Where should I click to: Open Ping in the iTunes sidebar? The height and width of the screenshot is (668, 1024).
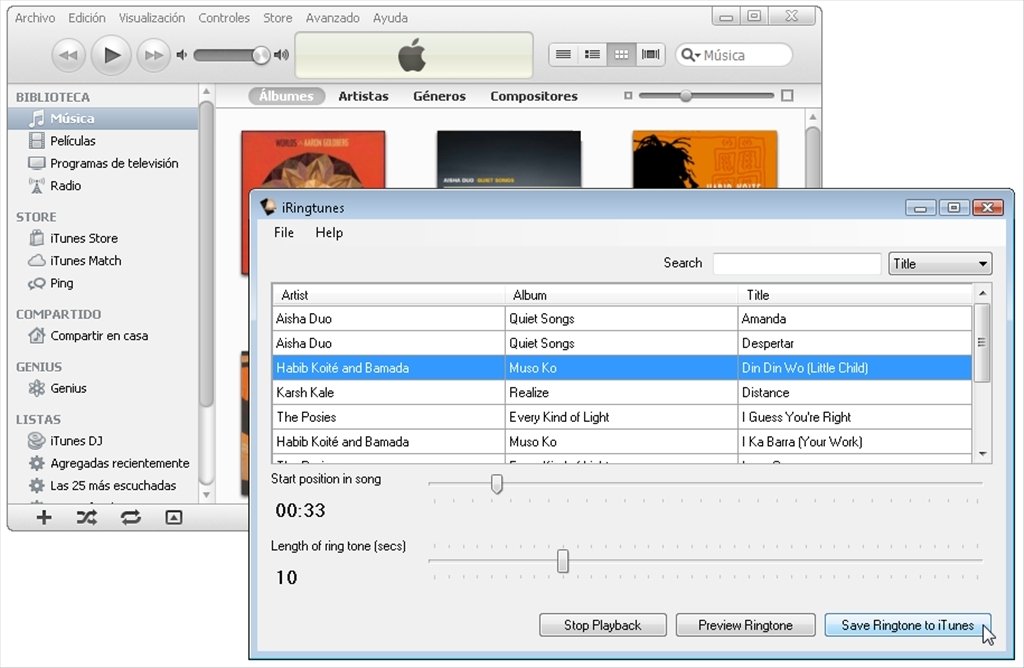coord(103,283)
